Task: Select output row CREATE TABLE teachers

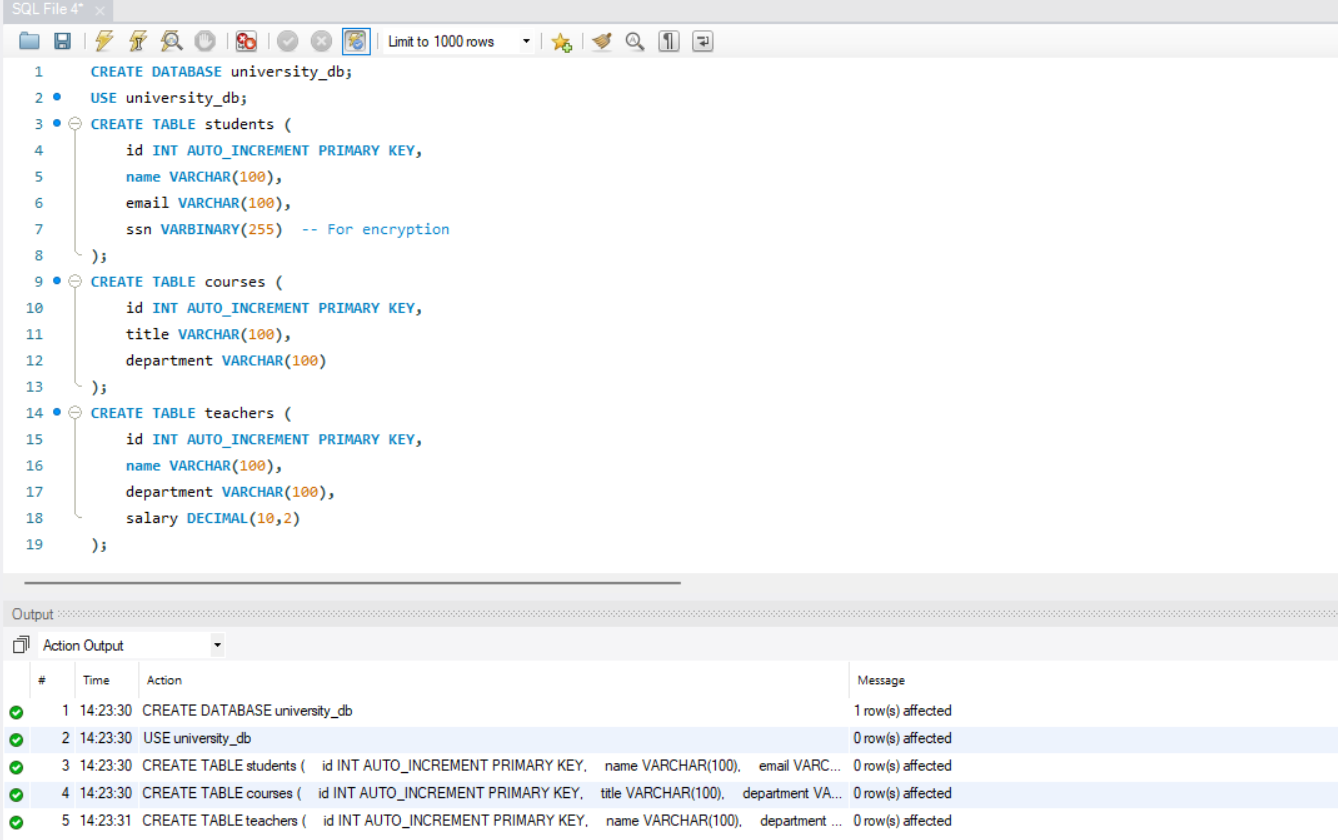Action: [x=669, y=821]
